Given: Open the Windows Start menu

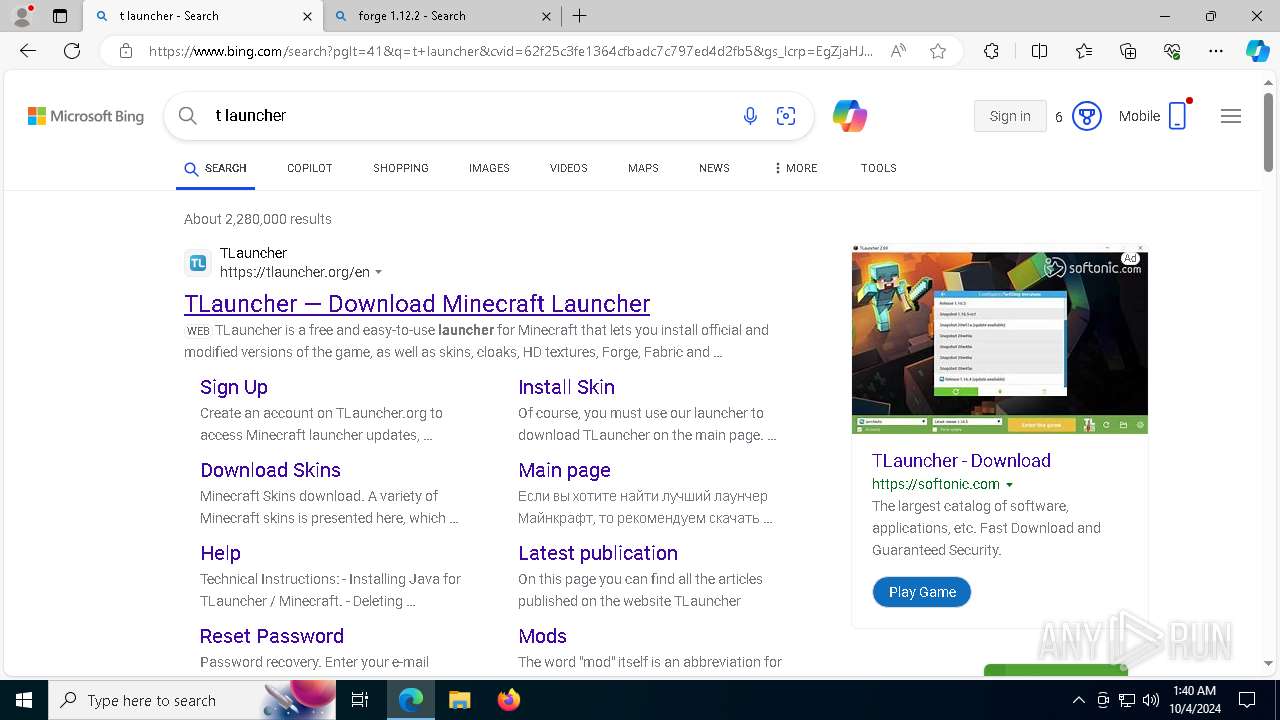Looking at the screenshot, I should coord(24,700).
